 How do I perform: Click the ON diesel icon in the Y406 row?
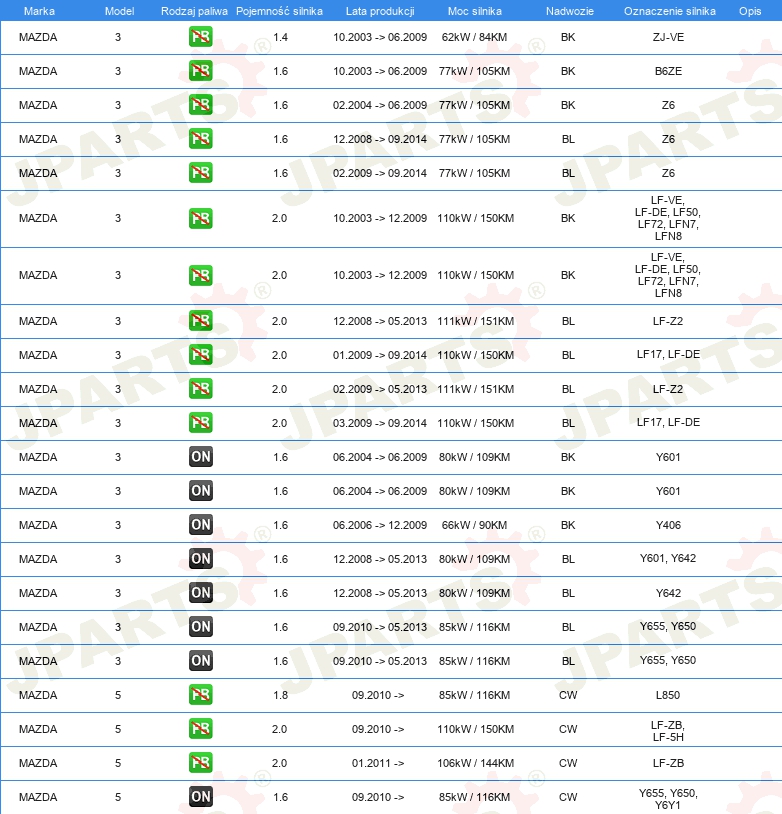pyautogui.click(x=200, y=525)
